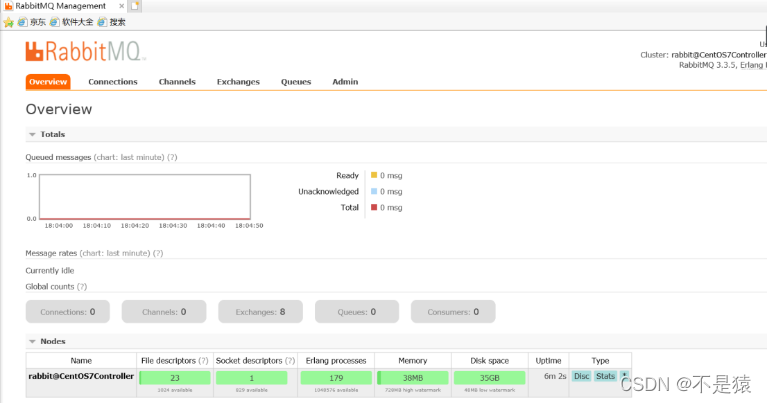
Task: Show help for Global counts
Action: tap(82, 287)
